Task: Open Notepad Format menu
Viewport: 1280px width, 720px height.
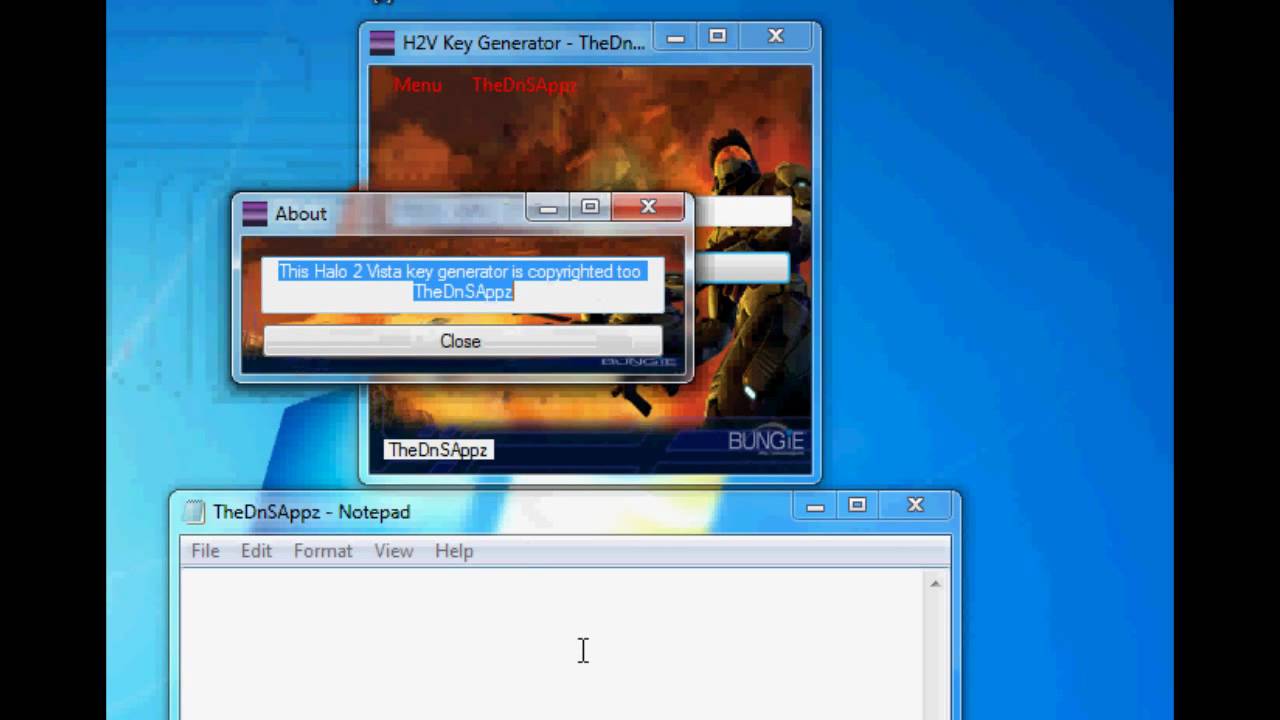Action: click(323, 551)
